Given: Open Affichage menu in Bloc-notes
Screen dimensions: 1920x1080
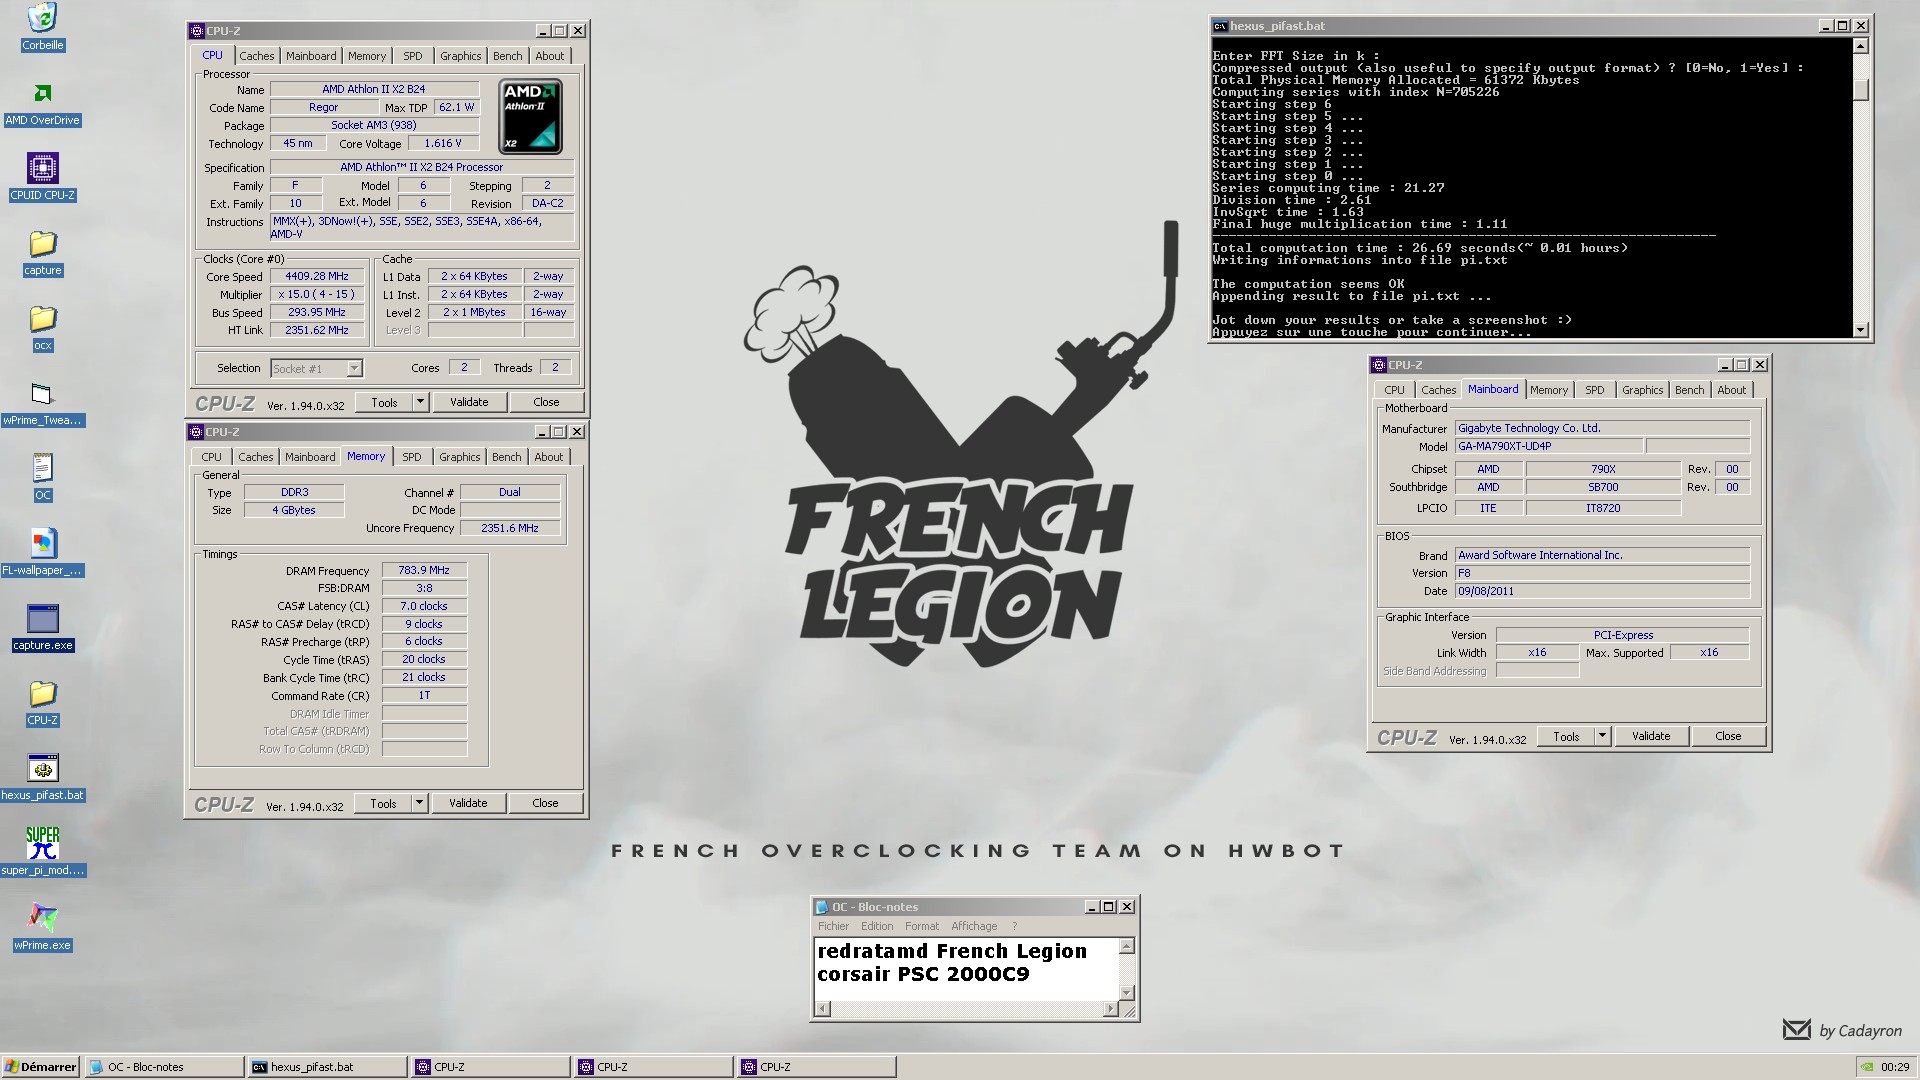Looking at the screenshot, I should [974, 926].
